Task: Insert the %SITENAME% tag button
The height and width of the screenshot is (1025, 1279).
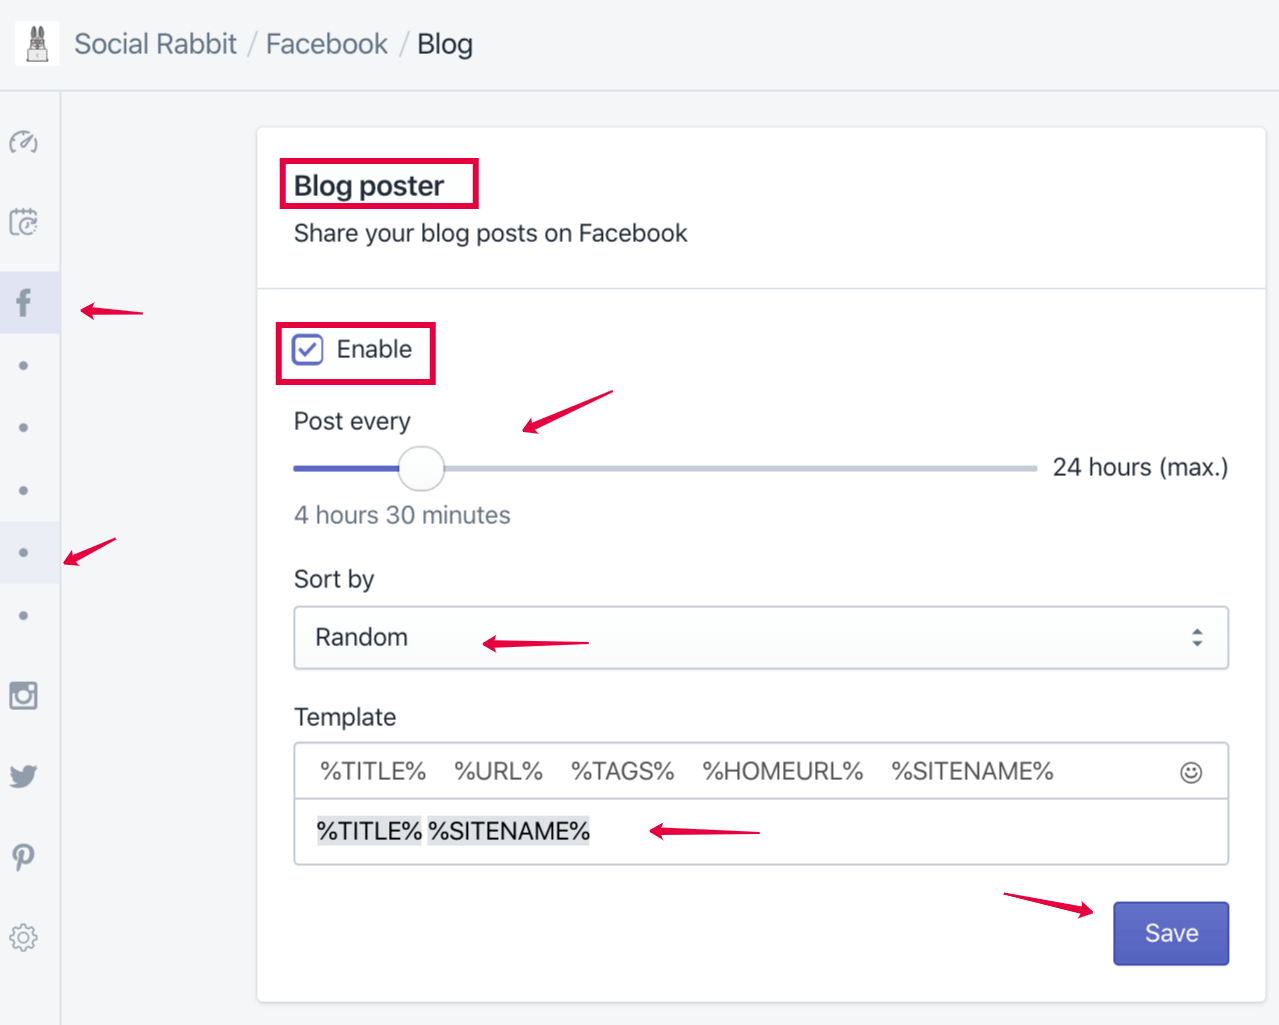Action: [x=972, y=771]
